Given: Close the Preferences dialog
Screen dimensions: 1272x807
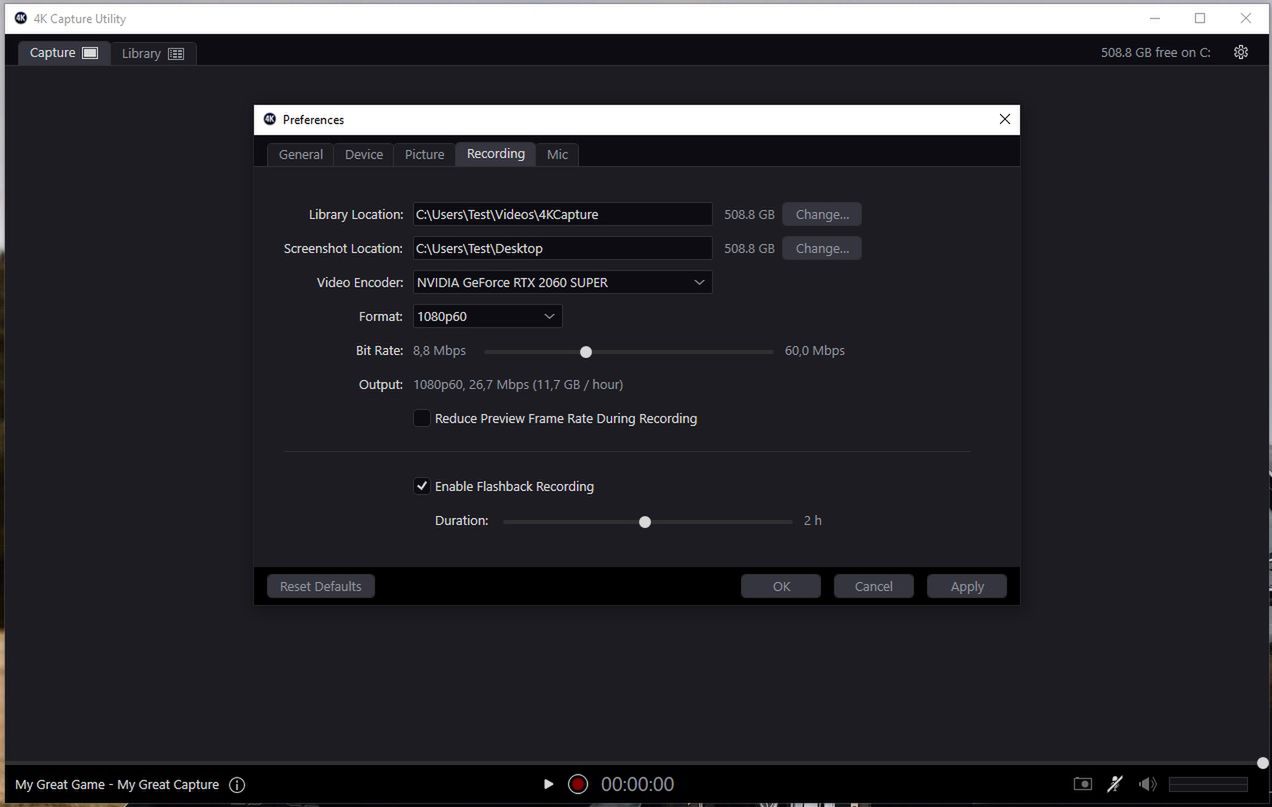Looking at the screenshot, I should click(x=1005, y=119).
